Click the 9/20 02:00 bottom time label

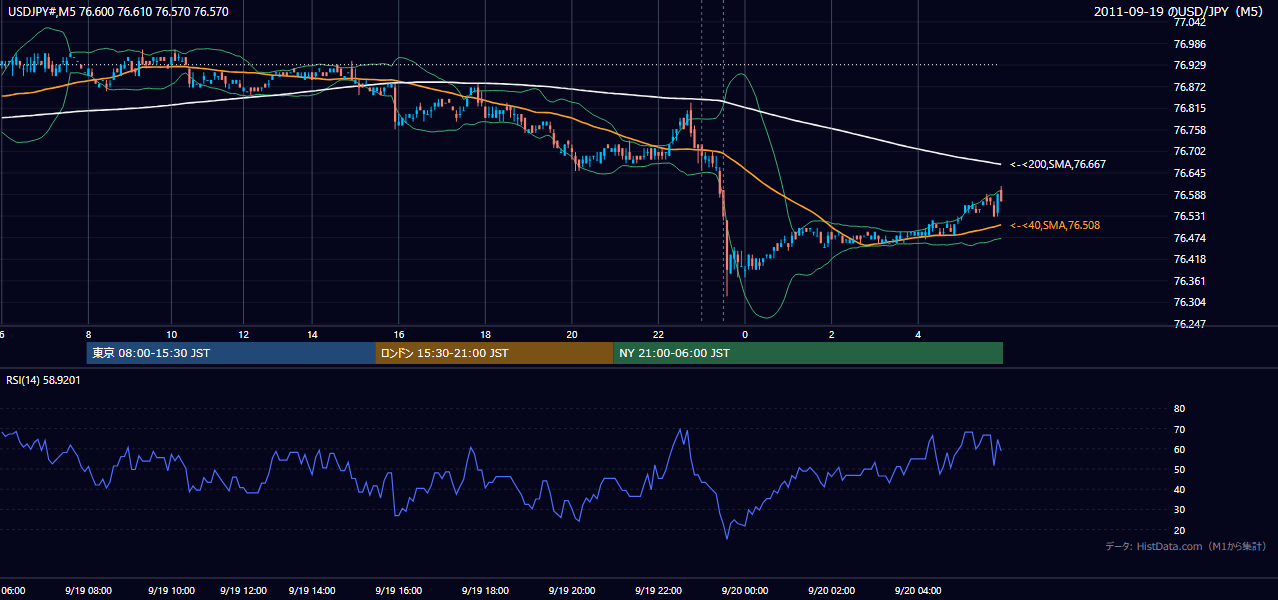click(x=832, y=591)
